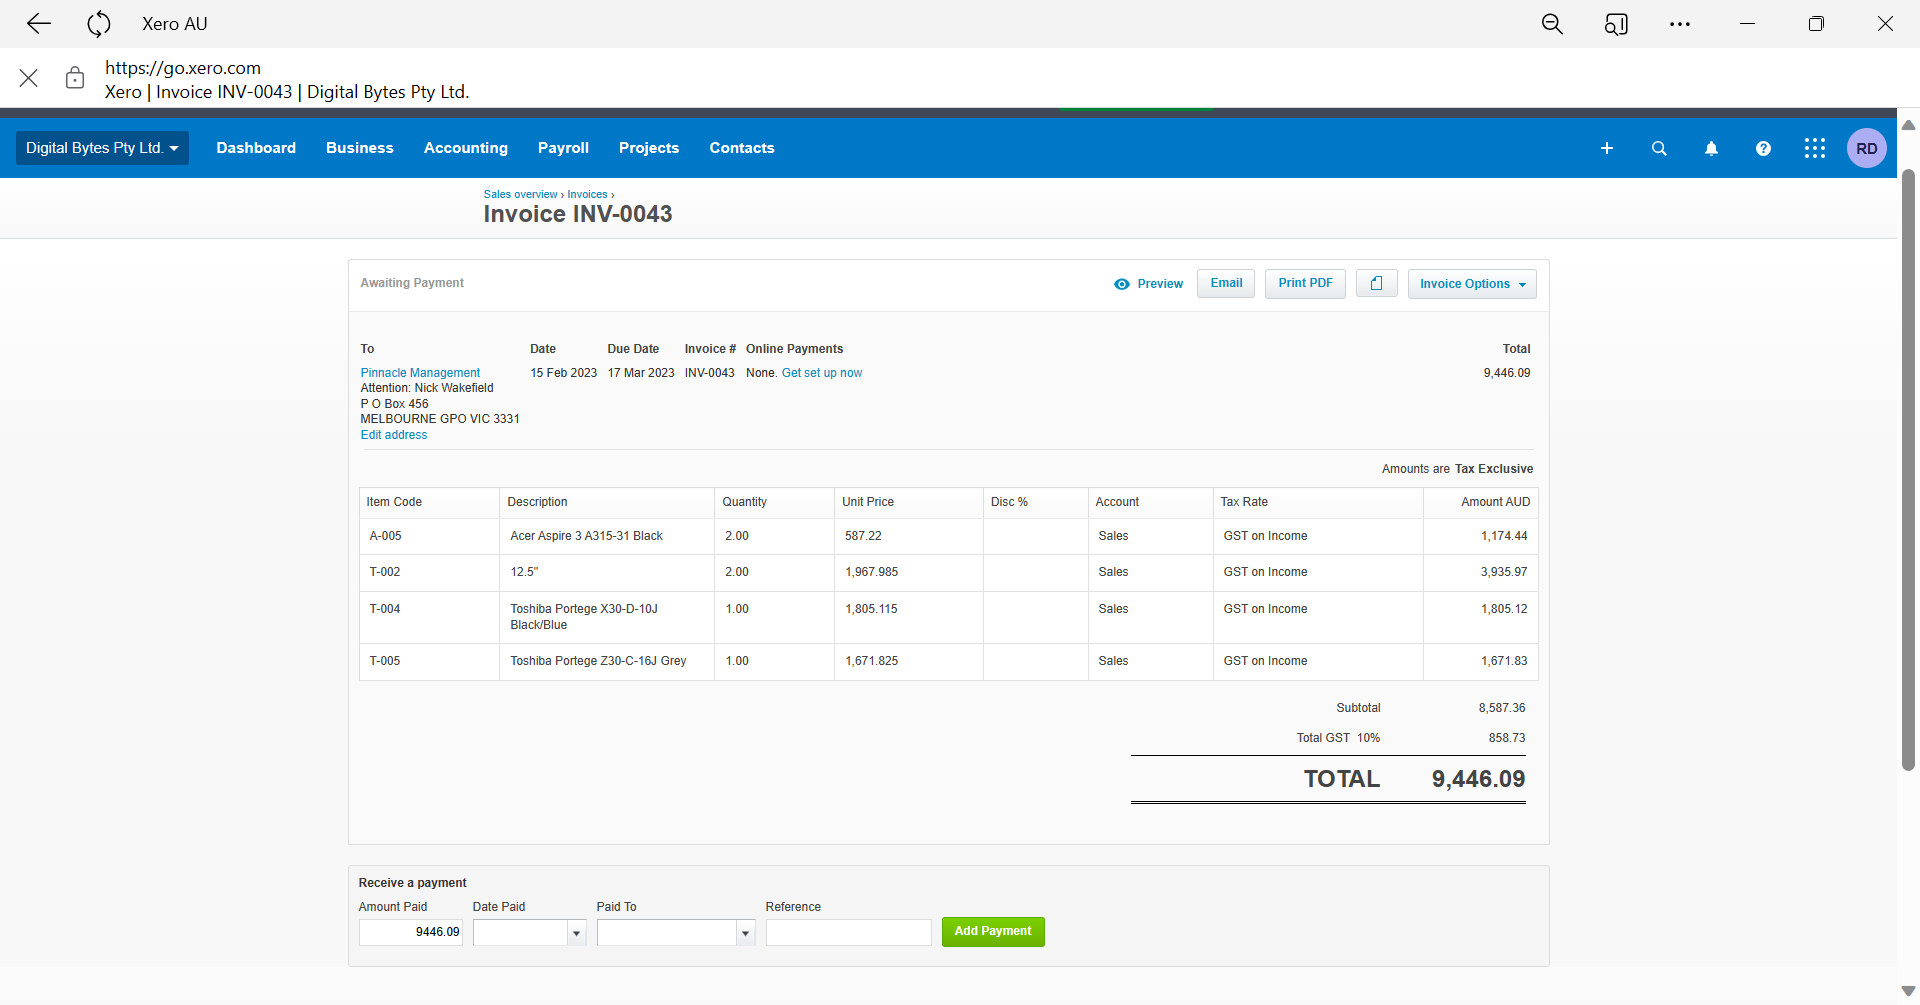Click the Acer Aspire 3 A315-31 Black description

click(x=587, y=537)
